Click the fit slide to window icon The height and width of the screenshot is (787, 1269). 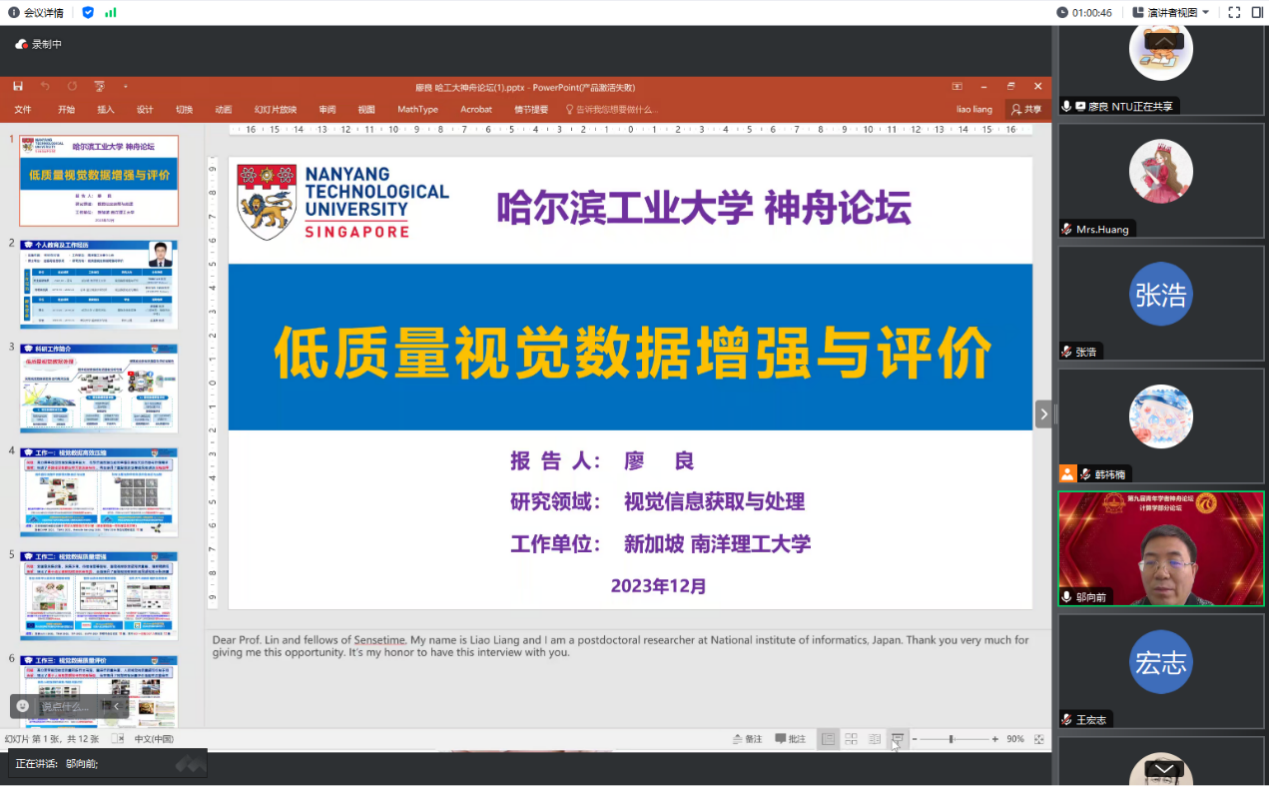click(x=1039, y=739)
